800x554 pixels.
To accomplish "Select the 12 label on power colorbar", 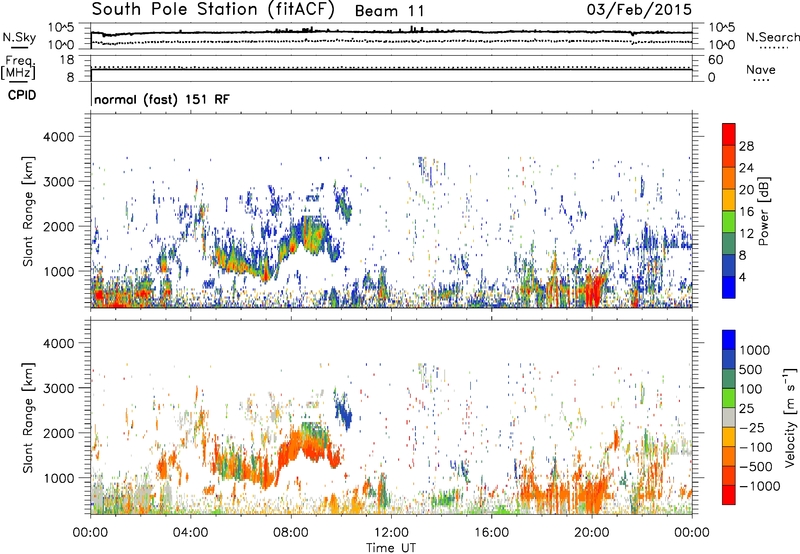I will (x=746, y=234).
